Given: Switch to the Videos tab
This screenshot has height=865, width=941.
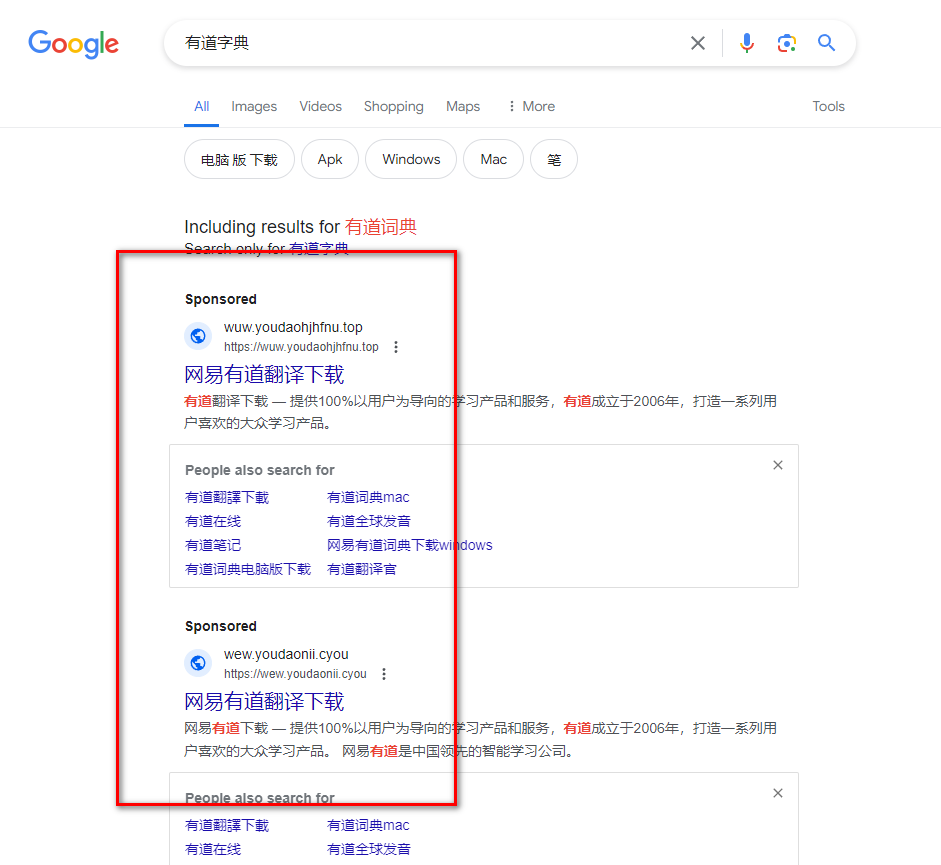Looking at the screenshot, I should pos(320,106).
